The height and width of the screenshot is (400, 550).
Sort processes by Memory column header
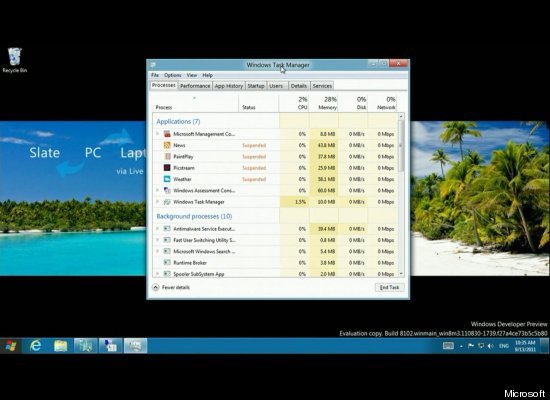(324, 103)
